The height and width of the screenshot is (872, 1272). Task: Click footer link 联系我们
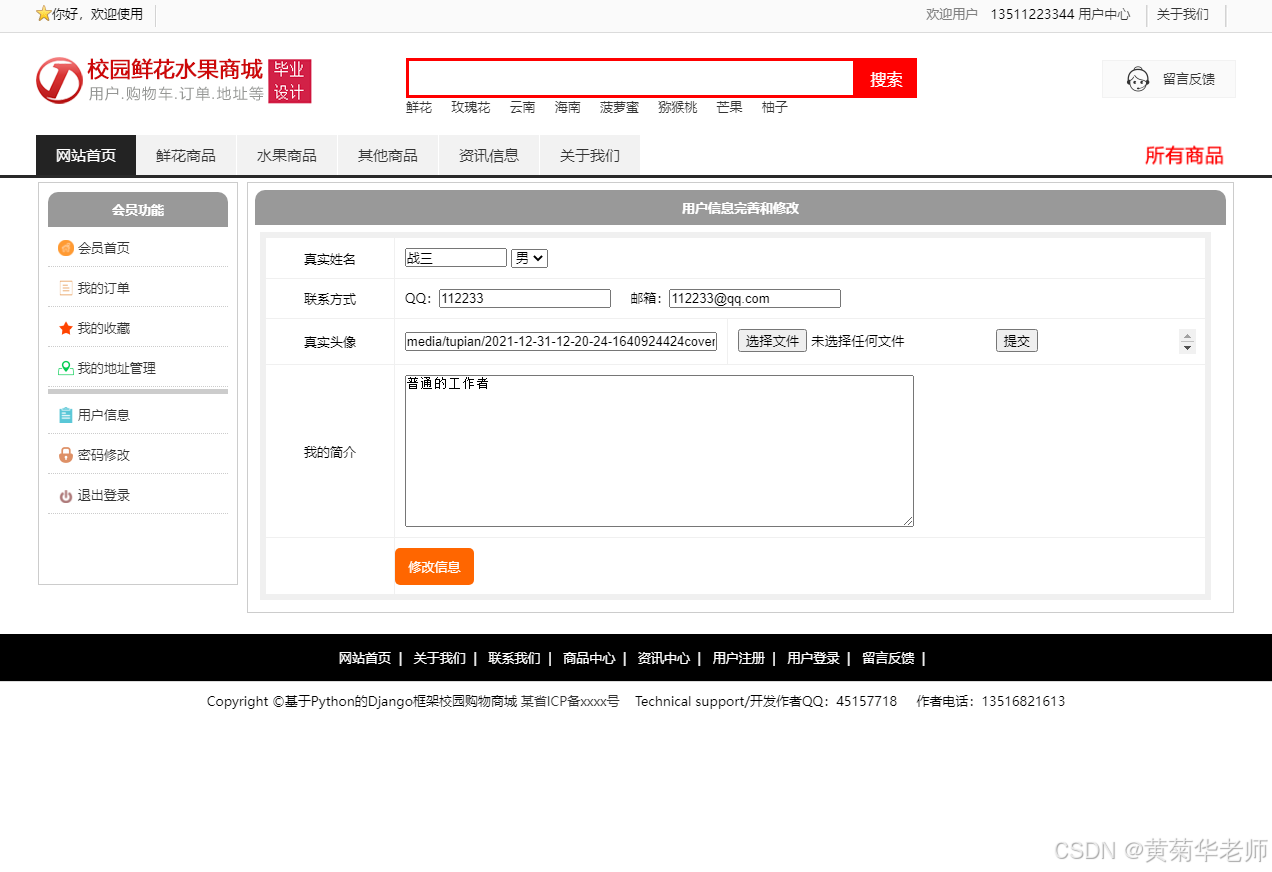514,658
